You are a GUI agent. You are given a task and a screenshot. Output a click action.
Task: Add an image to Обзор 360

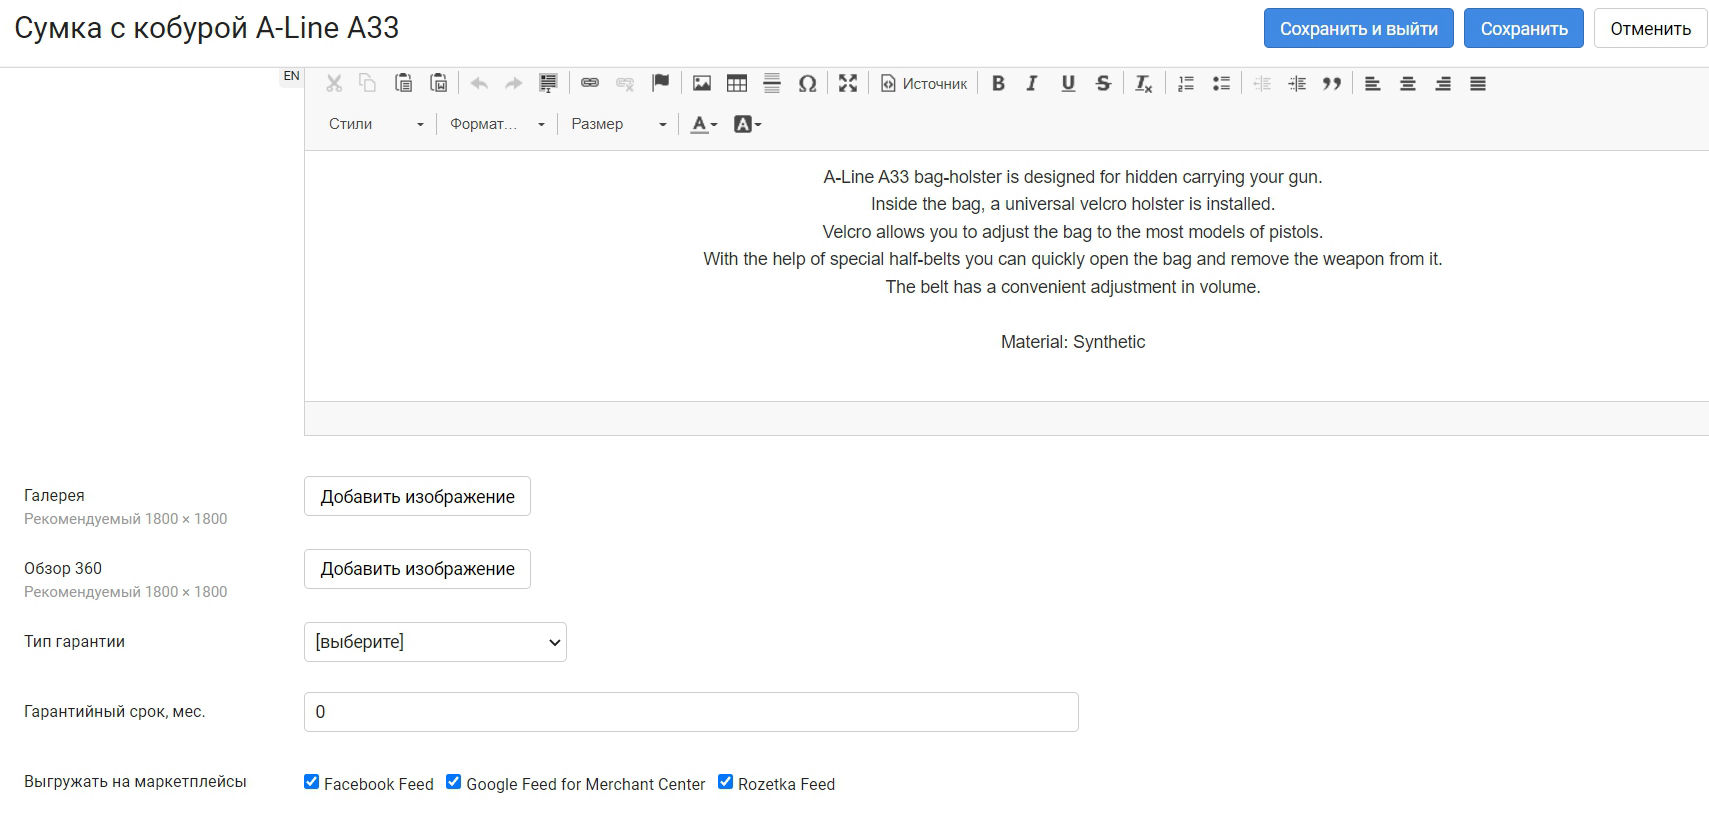417,569
